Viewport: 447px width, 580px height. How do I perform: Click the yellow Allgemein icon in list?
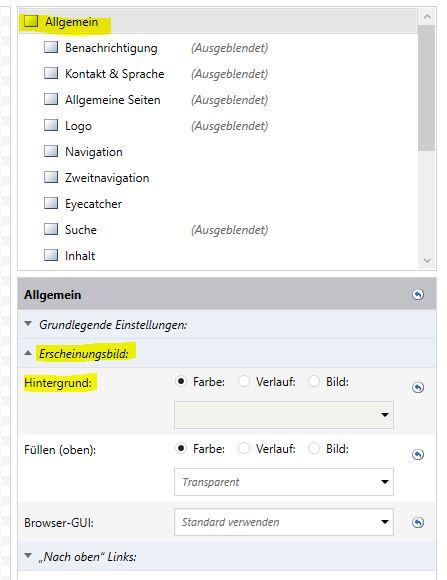click(x=31, y=21)
